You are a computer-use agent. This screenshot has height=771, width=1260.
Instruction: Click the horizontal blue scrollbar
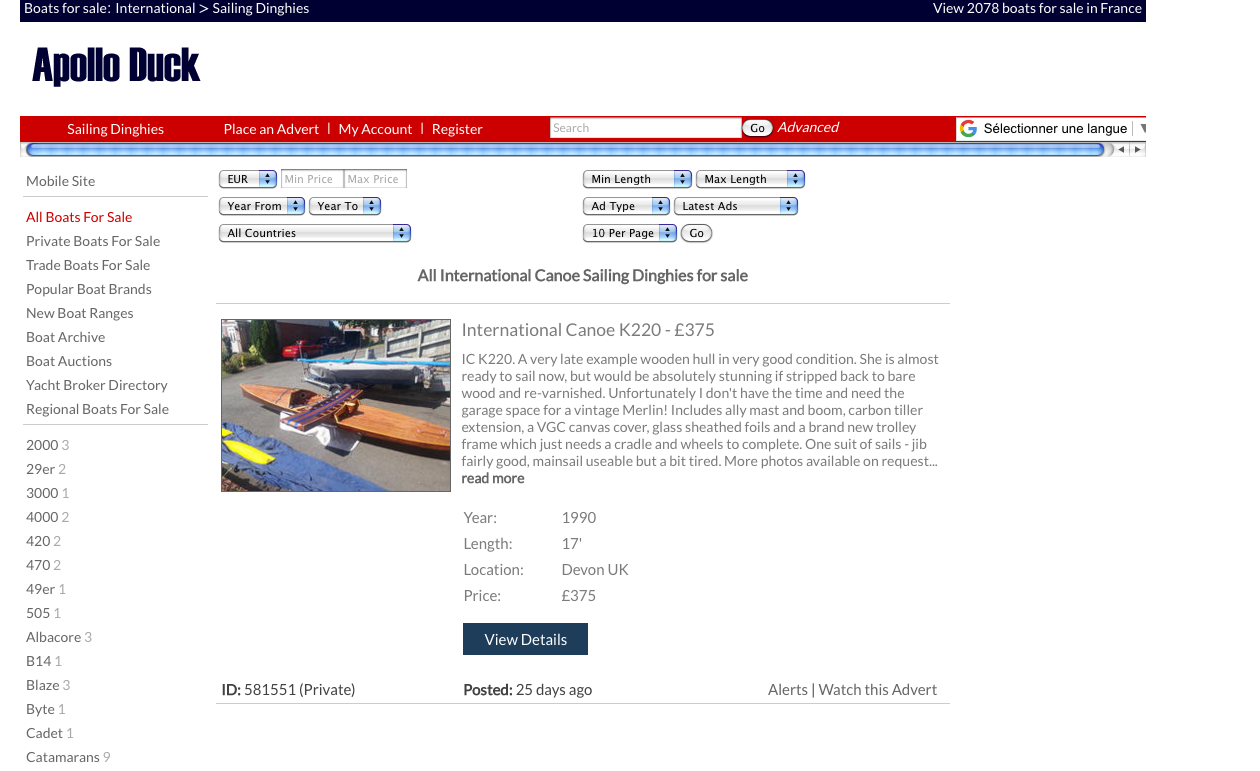pyautogui.click(x=565, y=150)
